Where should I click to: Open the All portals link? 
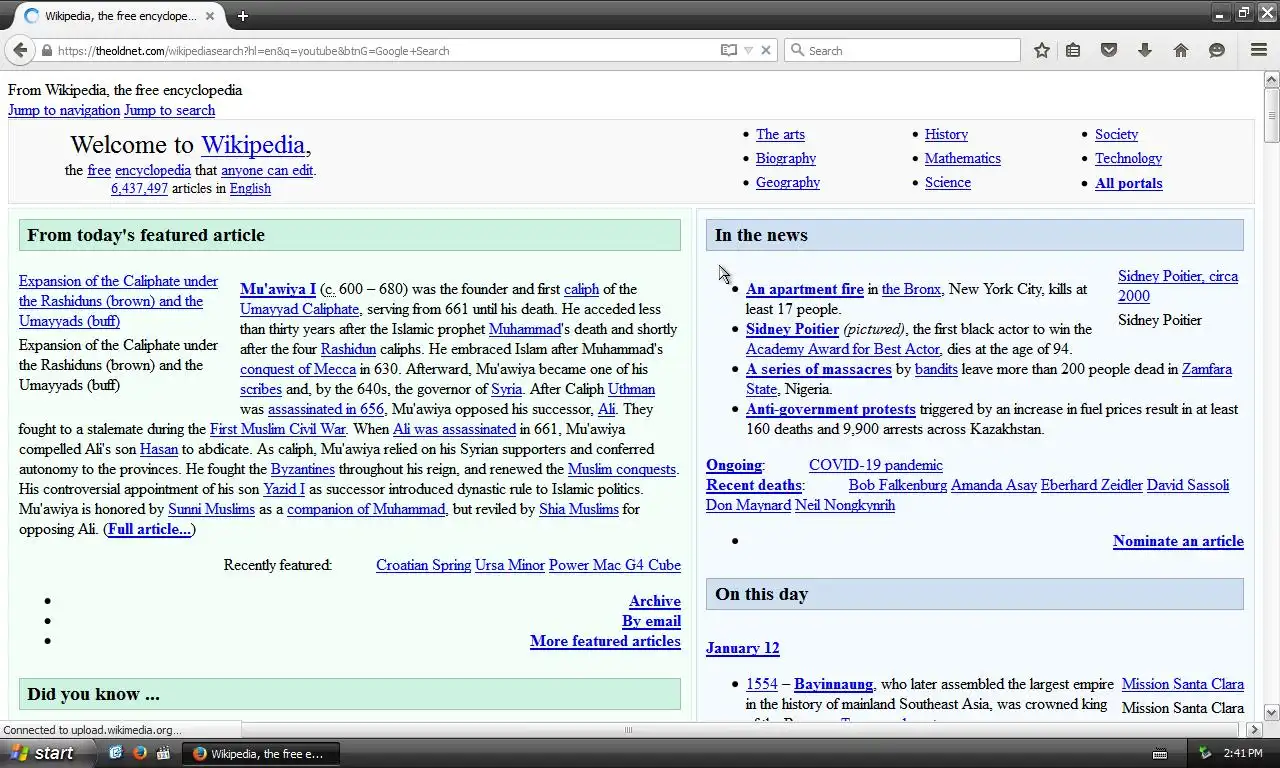(x=1128, y=183)
